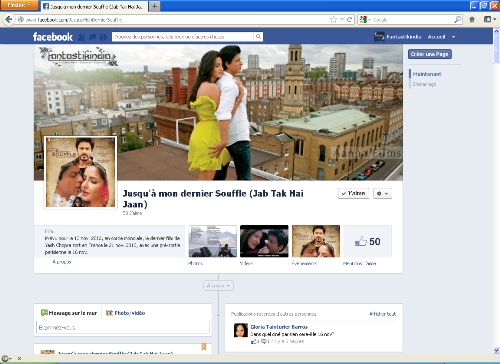Open the Firefox menu button
This screenshot has width=500, height=364.
(x=19, y=5)
